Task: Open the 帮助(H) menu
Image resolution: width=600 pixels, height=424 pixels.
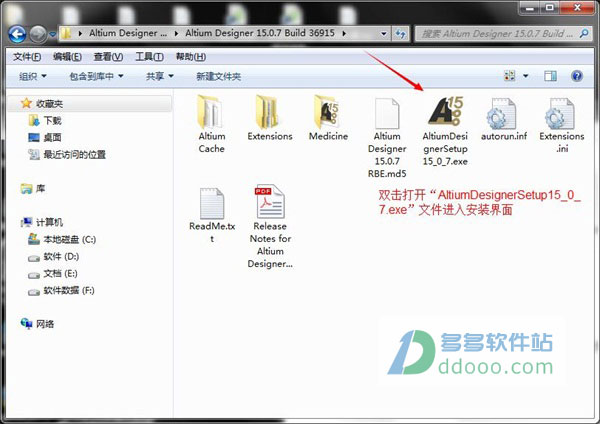Action: click(191, 57)
